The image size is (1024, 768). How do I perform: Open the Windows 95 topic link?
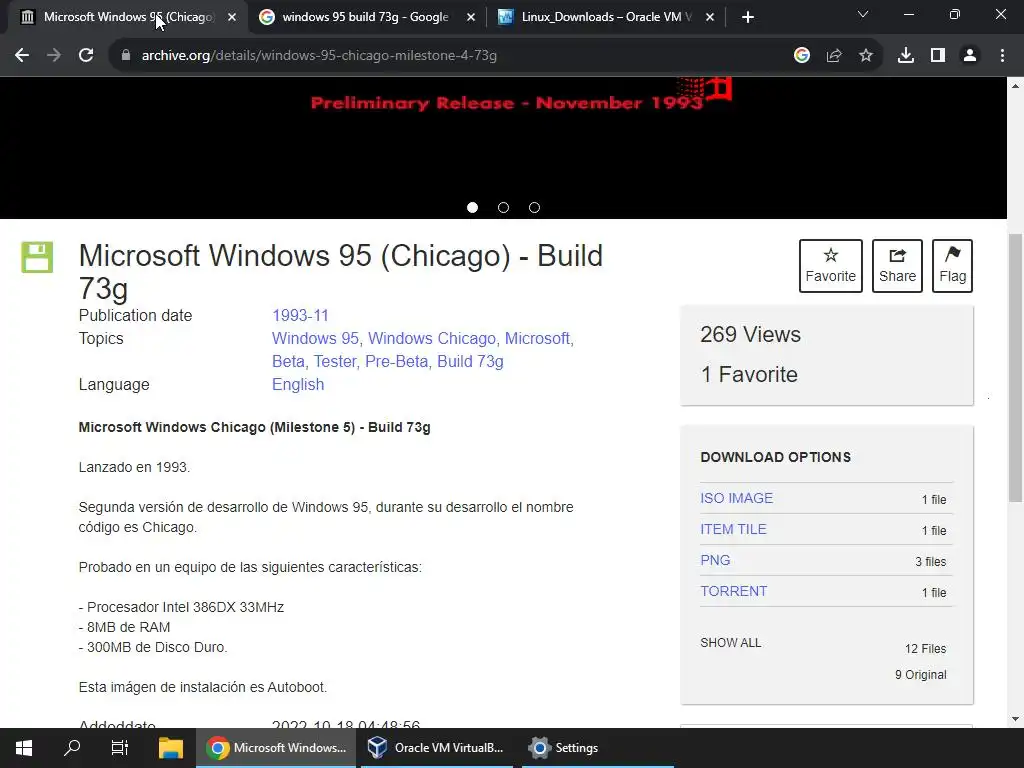pyautogui.click(x=315, y=338)
